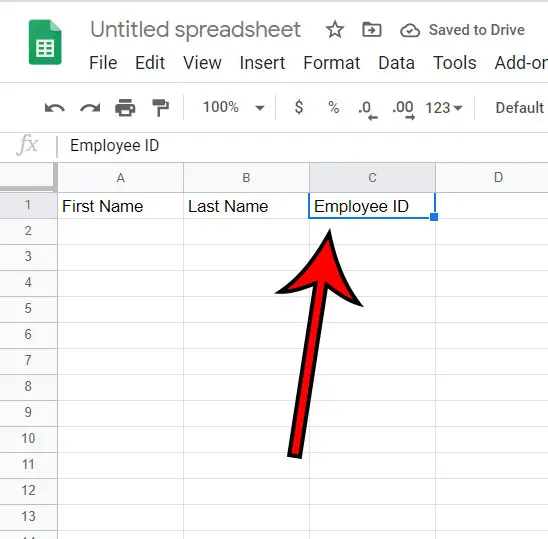Star the Untitled spreadsheet
The width and height of the screenshot is (548, 539).
pos(335,30)
